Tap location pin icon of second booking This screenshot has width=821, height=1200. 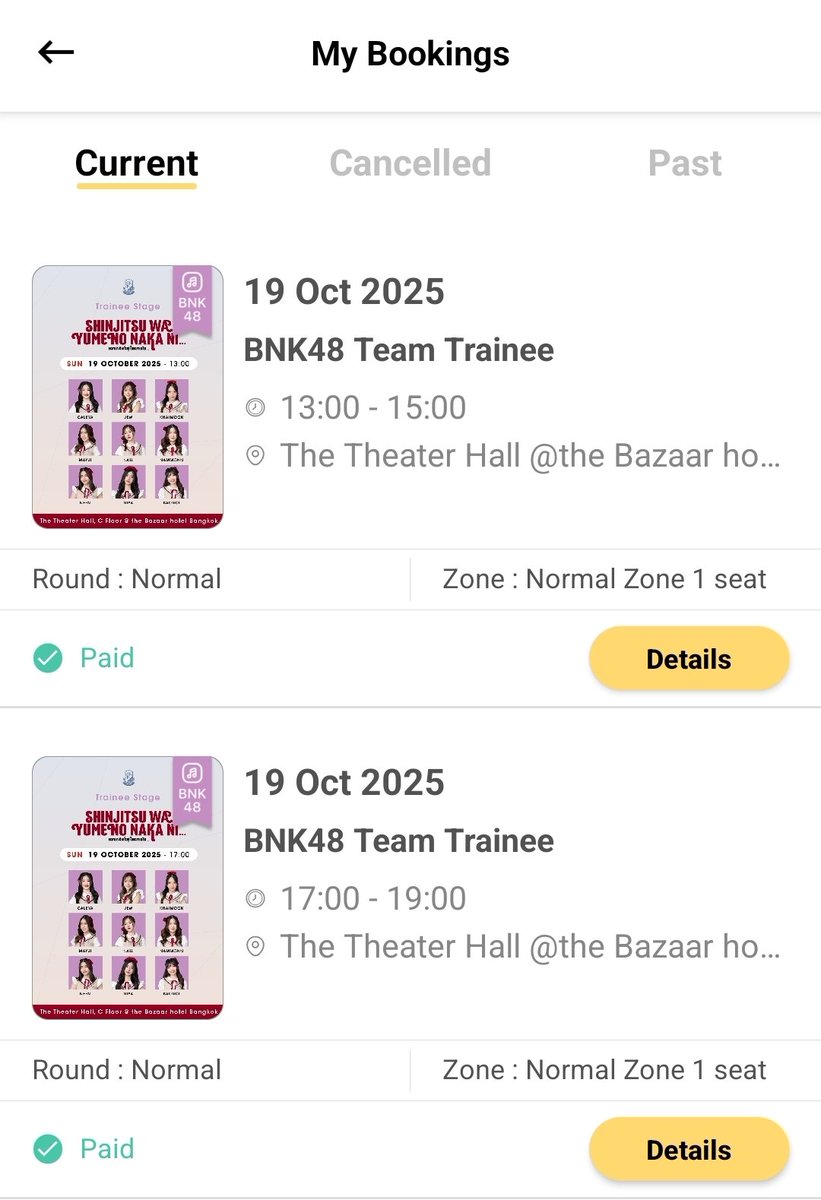point(256,946)
